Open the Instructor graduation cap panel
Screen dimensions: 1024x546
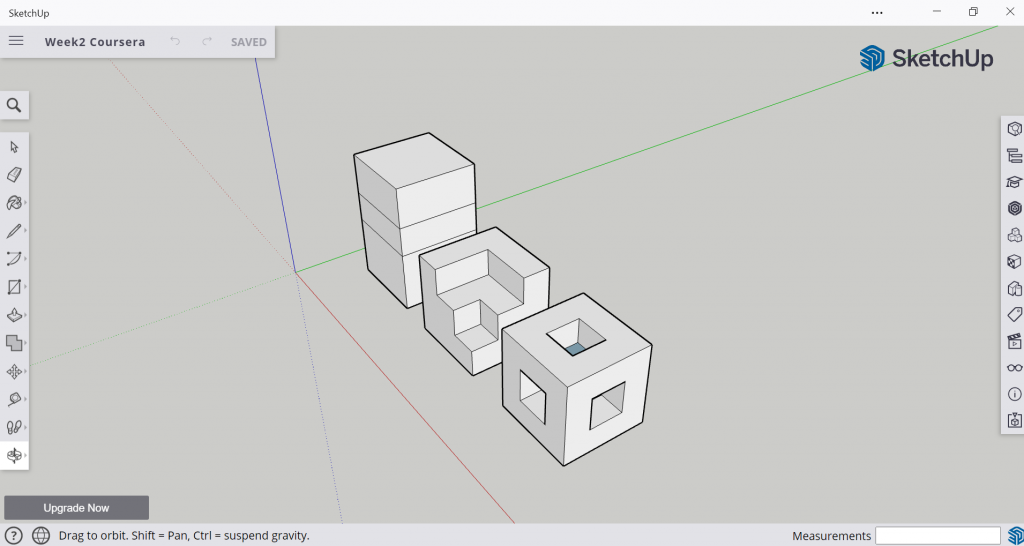click(1014, 182)
